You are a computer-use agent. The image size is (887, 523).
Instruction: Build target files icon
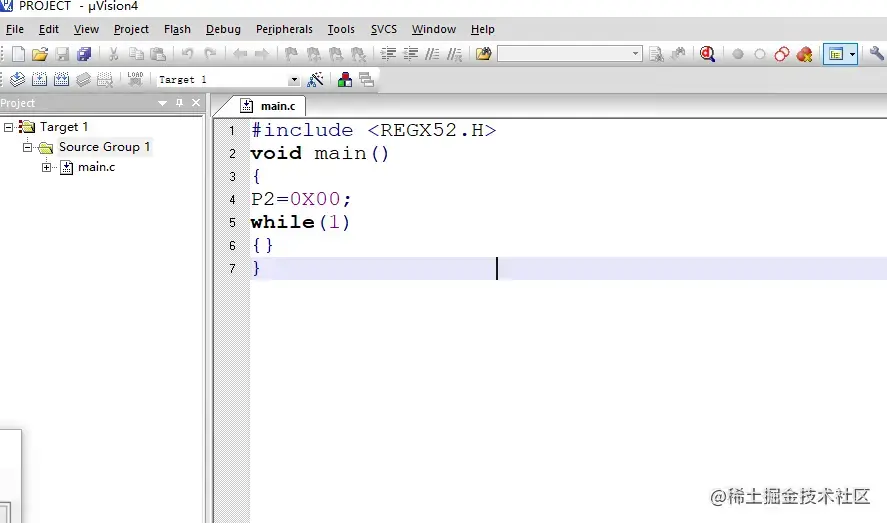click(x=40, y=79)
